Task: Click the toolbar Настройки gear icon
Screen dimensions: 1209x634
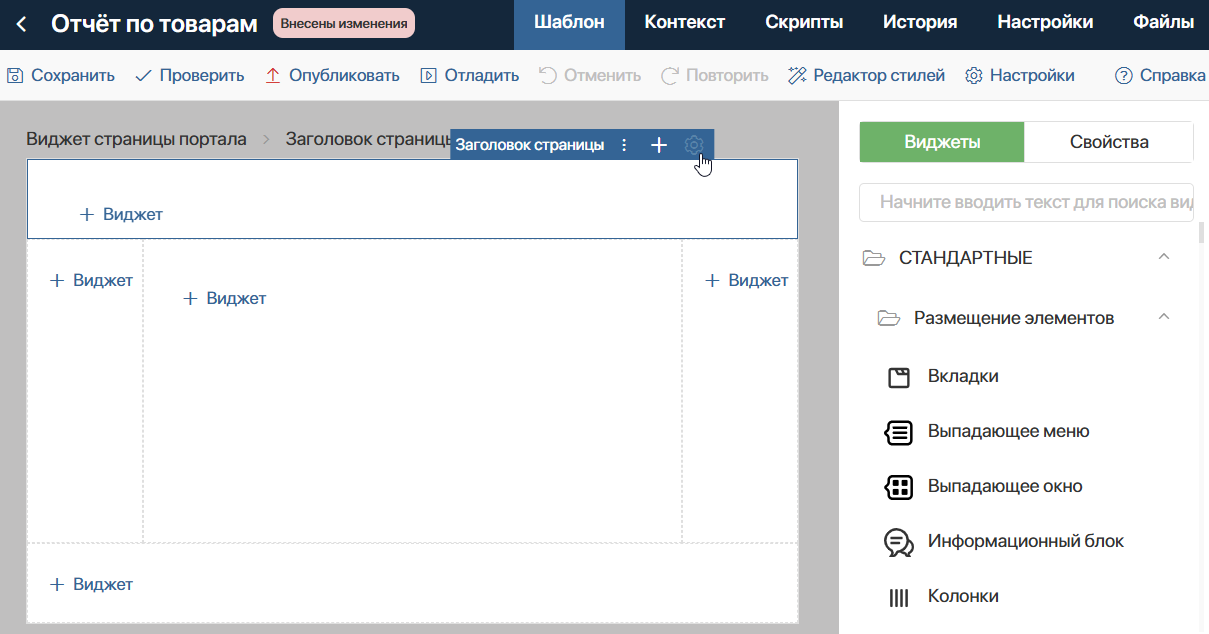Action: click(x=974, y=75)
